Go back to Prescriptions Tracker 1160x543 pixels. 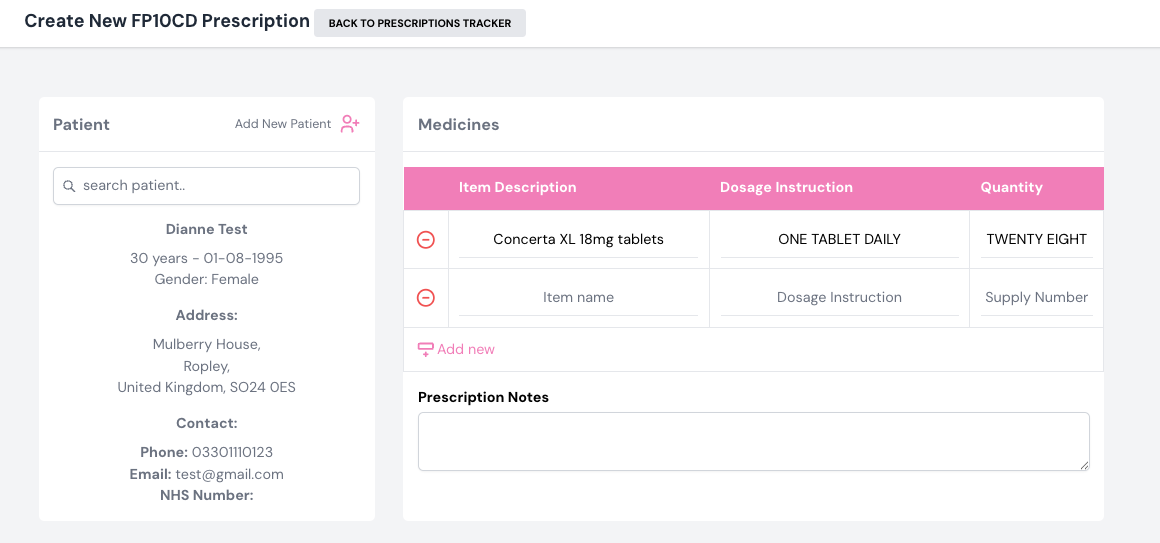pos(420,23)
